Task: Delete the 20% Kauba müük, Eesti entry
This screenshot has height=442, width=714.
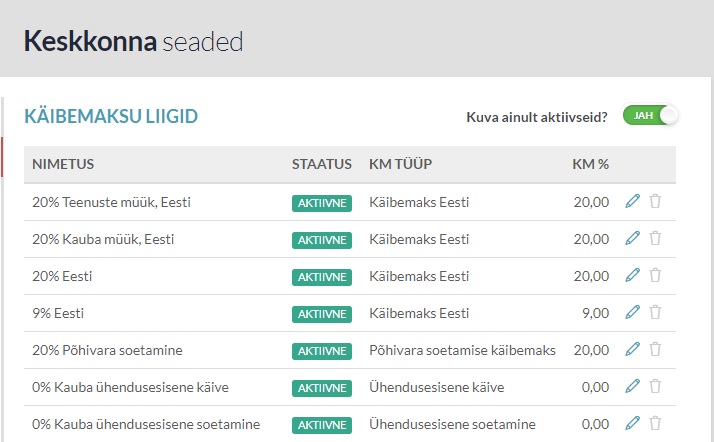Action: pyautogui.click(x=655, y=238)
